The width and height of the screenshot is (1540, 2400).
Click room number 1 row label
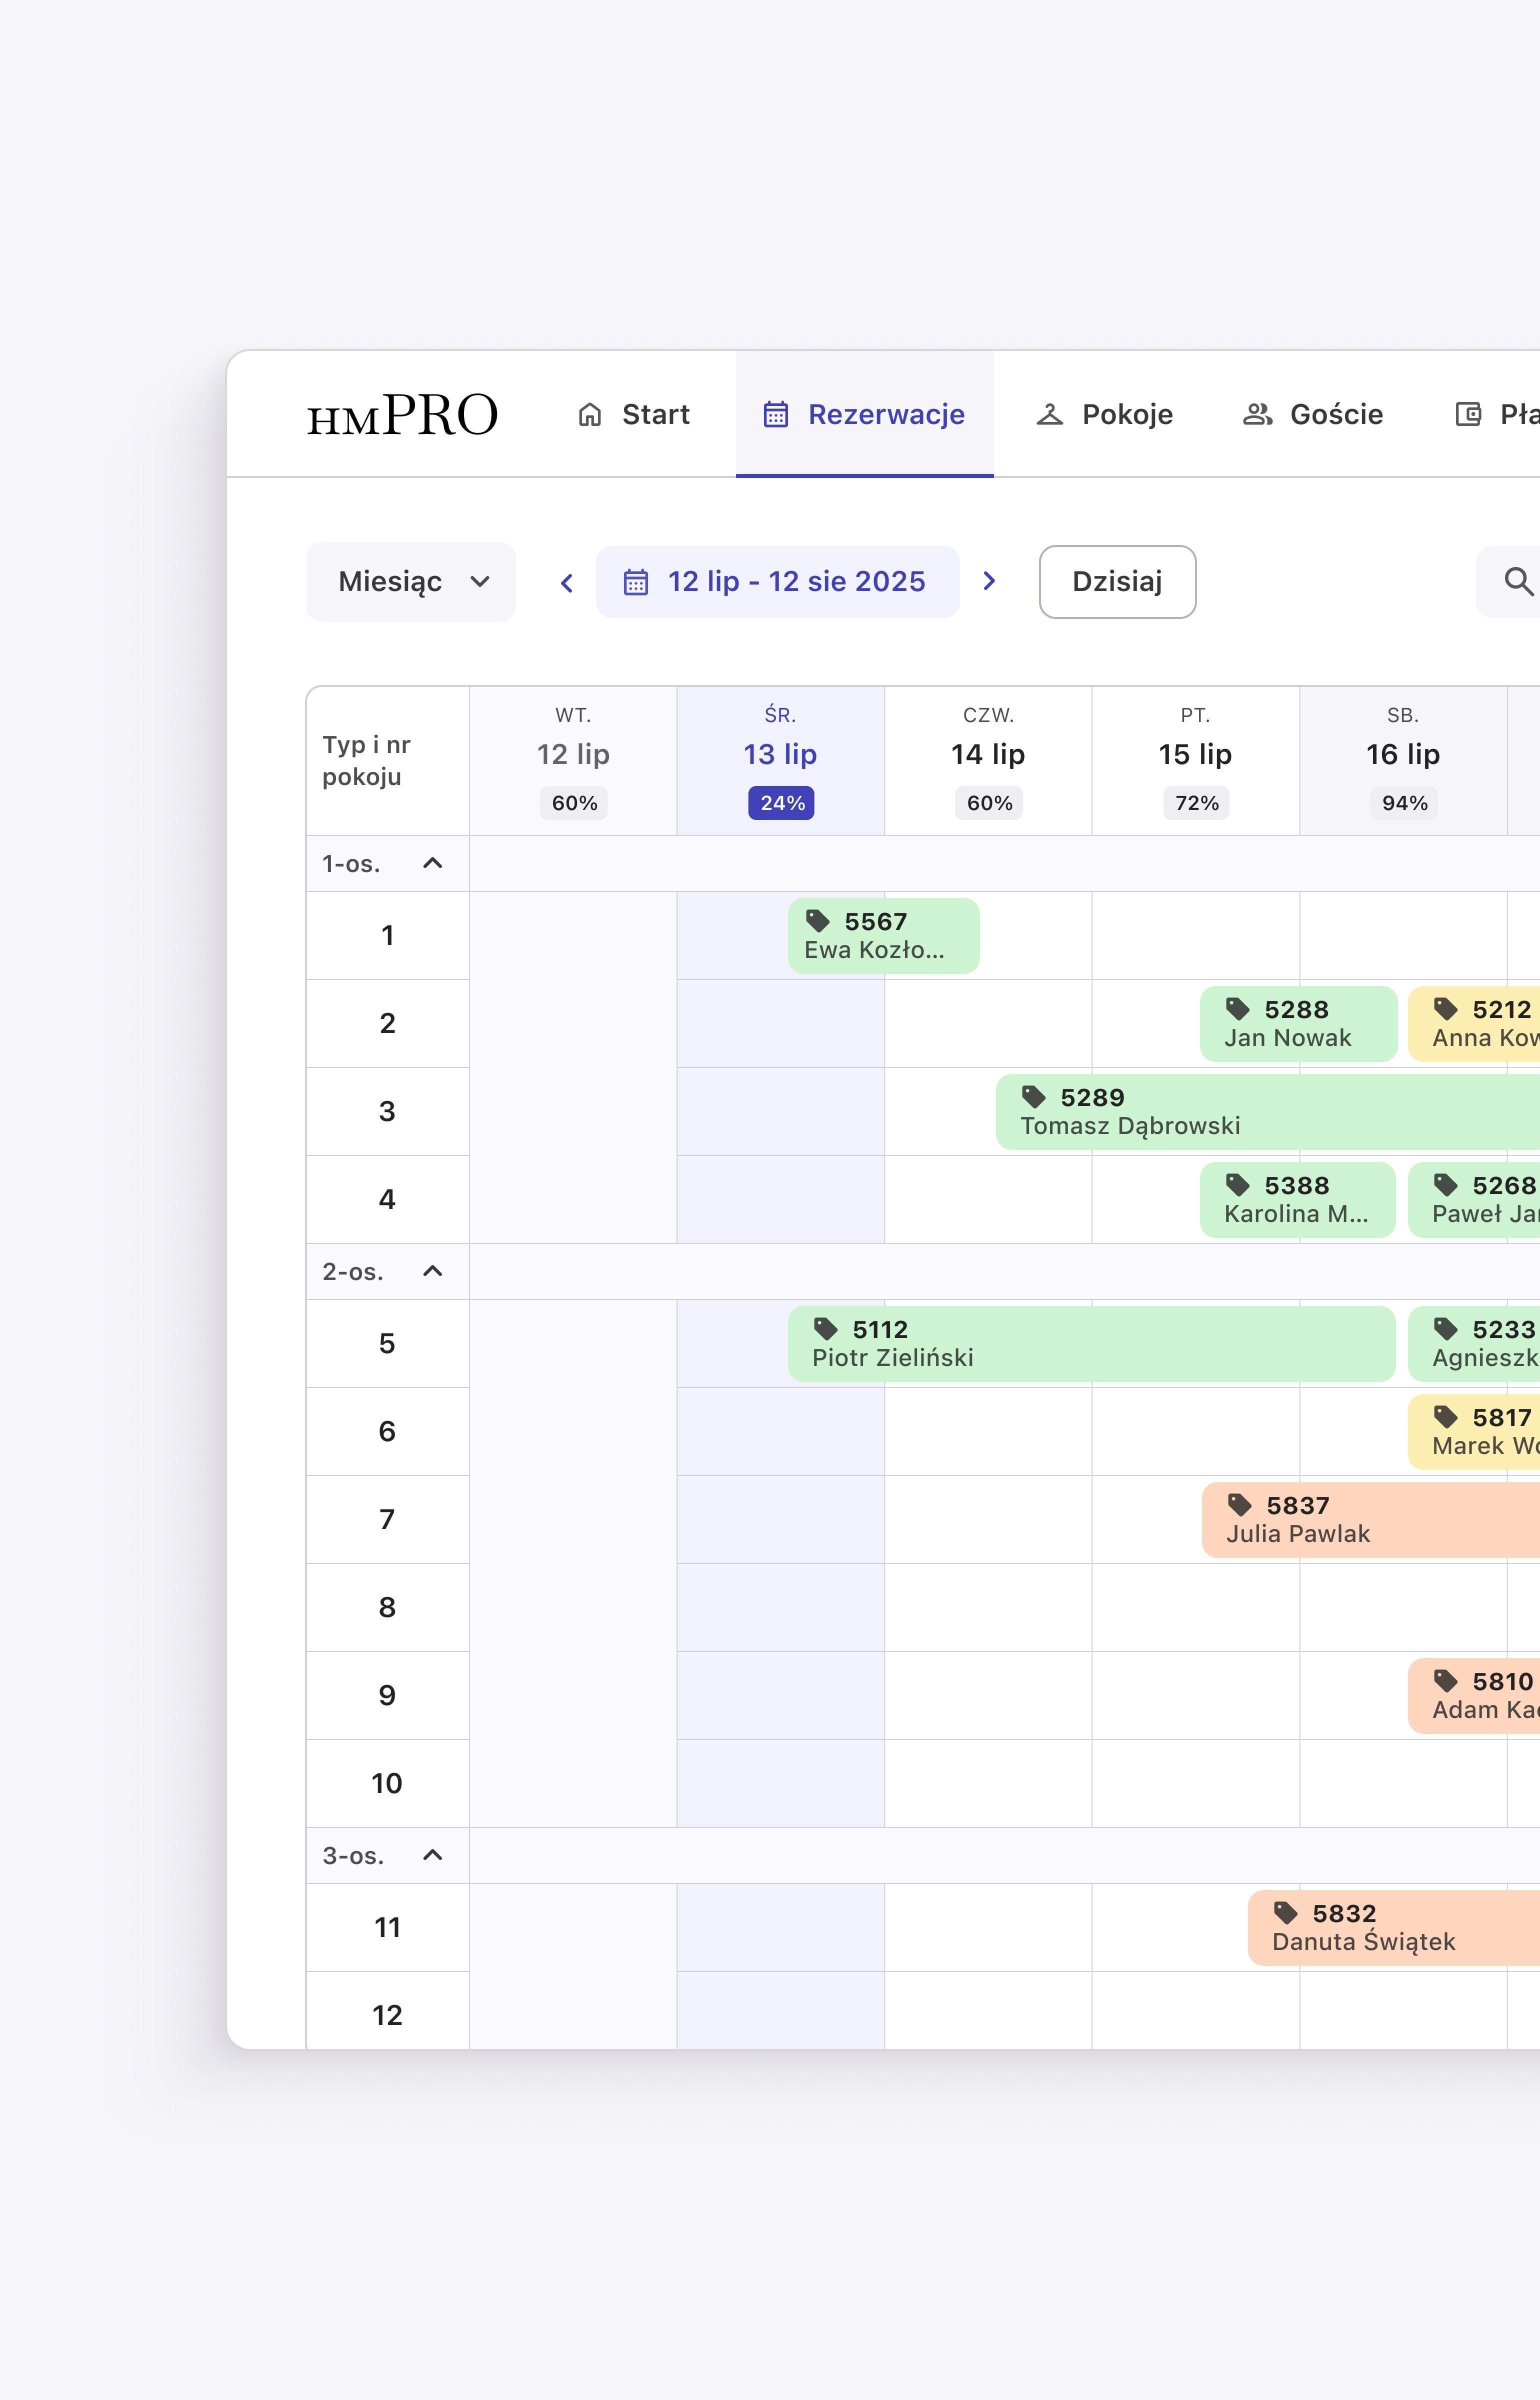[388, 936]
